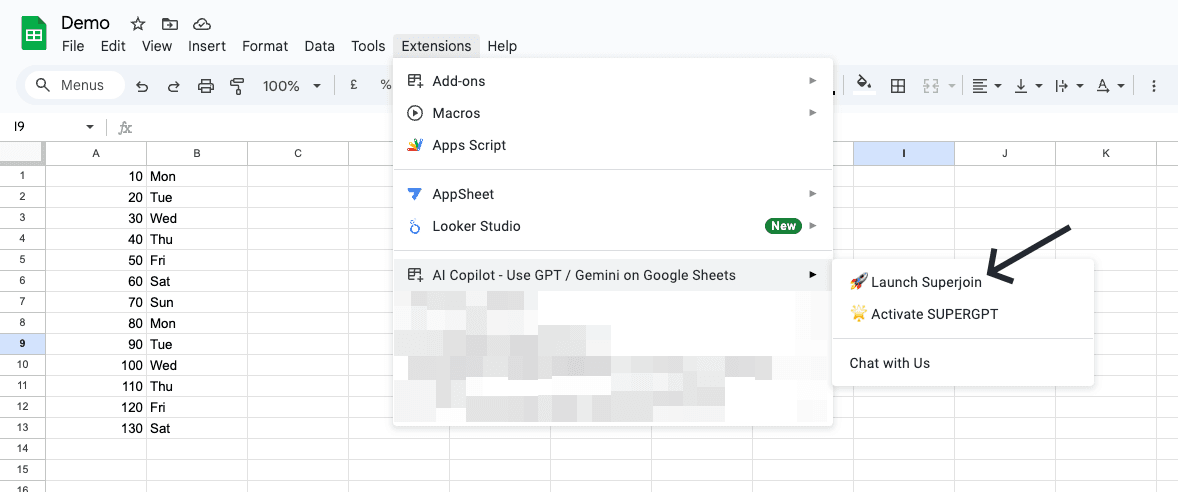Open the I9 name box dropdown arrow

[90, 127]
